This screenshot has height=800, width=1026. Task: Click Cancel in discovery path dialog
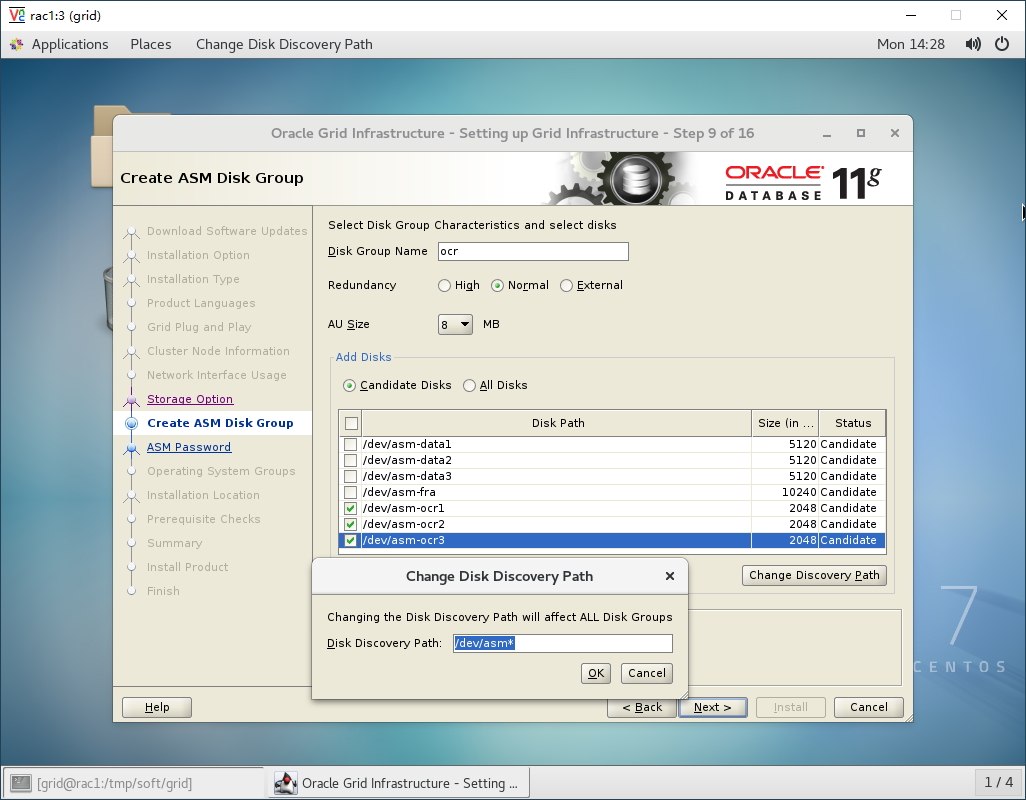(646, 673)
